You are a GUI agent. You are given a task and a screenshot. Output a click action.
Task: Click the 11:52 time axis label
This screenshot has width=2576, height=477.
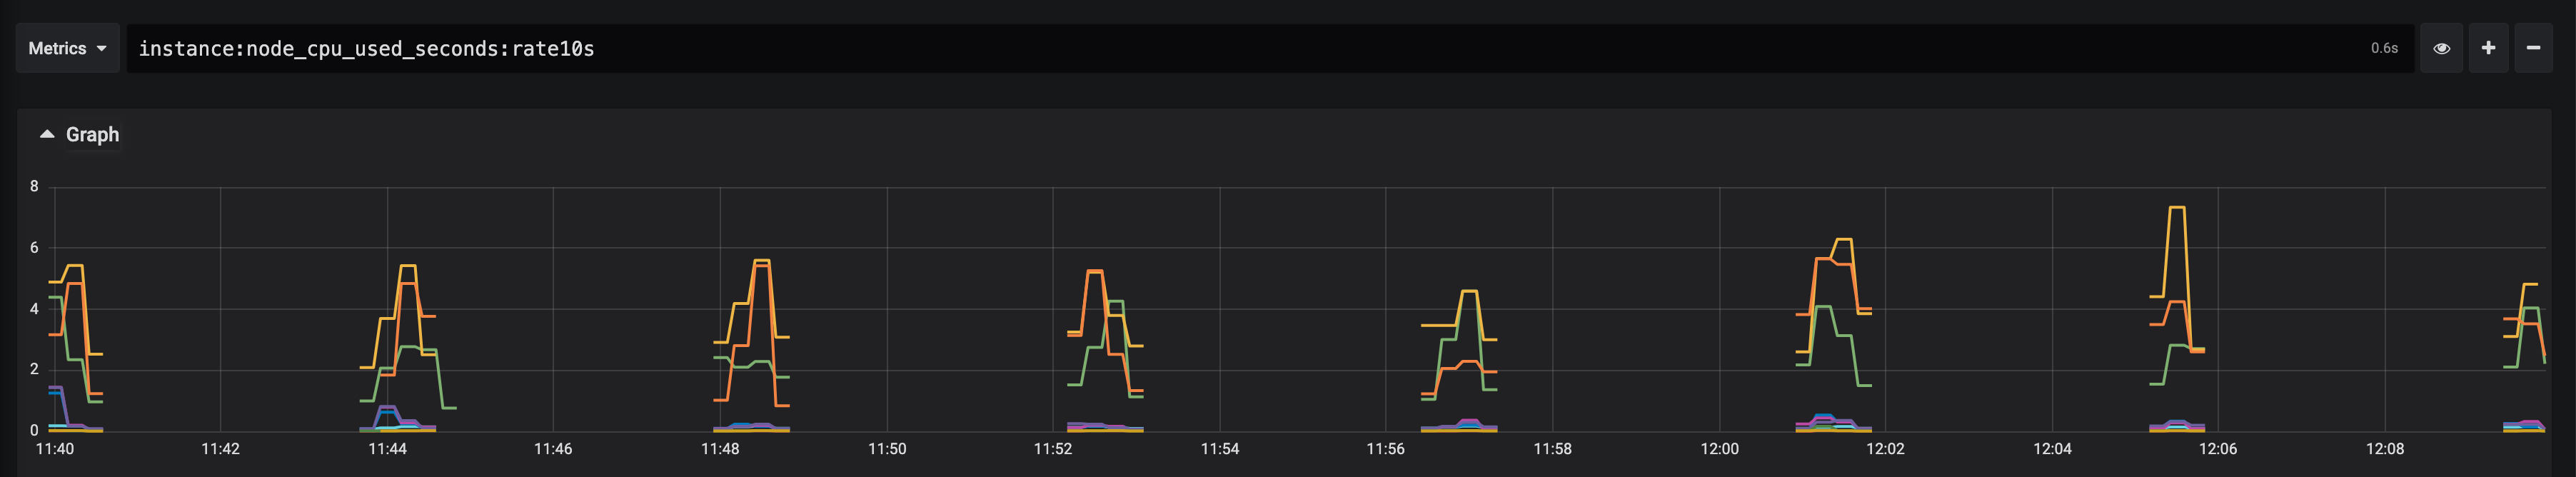[x=1053, y=449]
